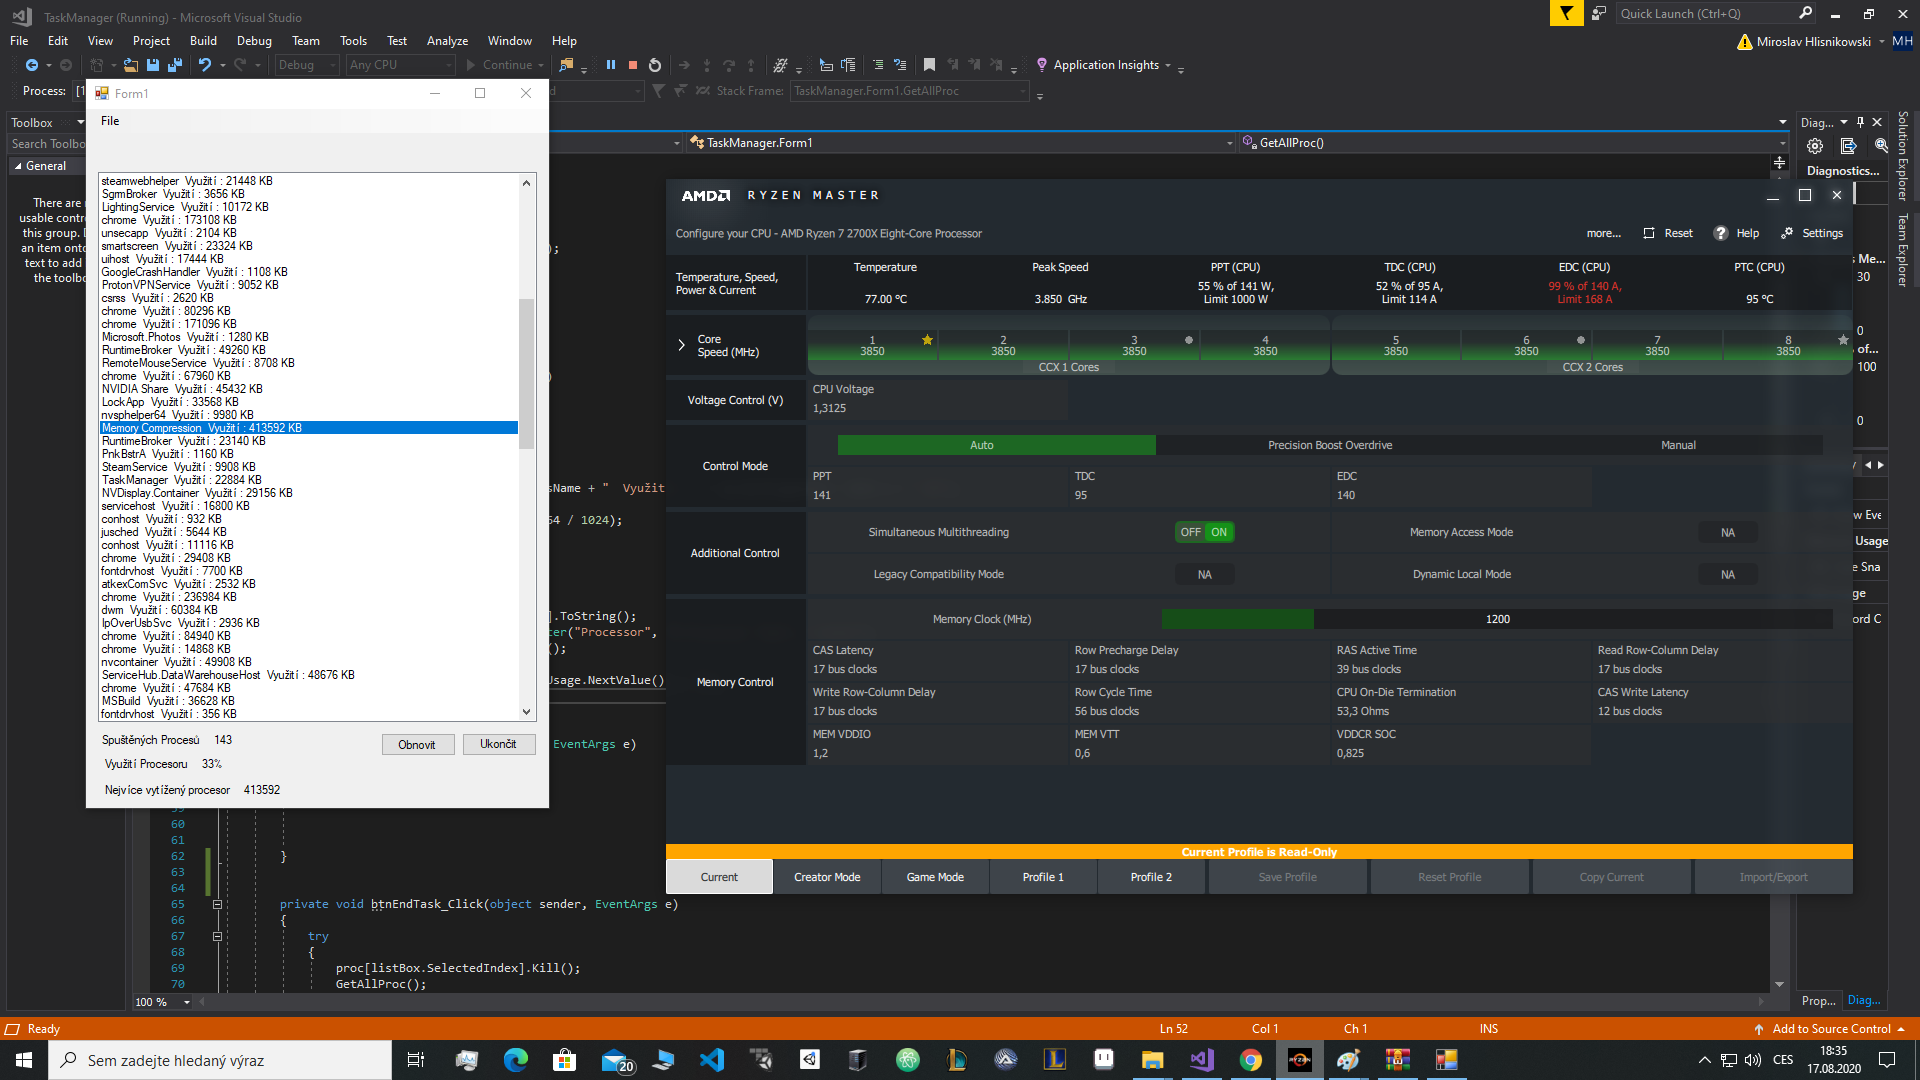Switch to Game Mode profile tab
This screenshot has width=1920, height=1080.
935,877
